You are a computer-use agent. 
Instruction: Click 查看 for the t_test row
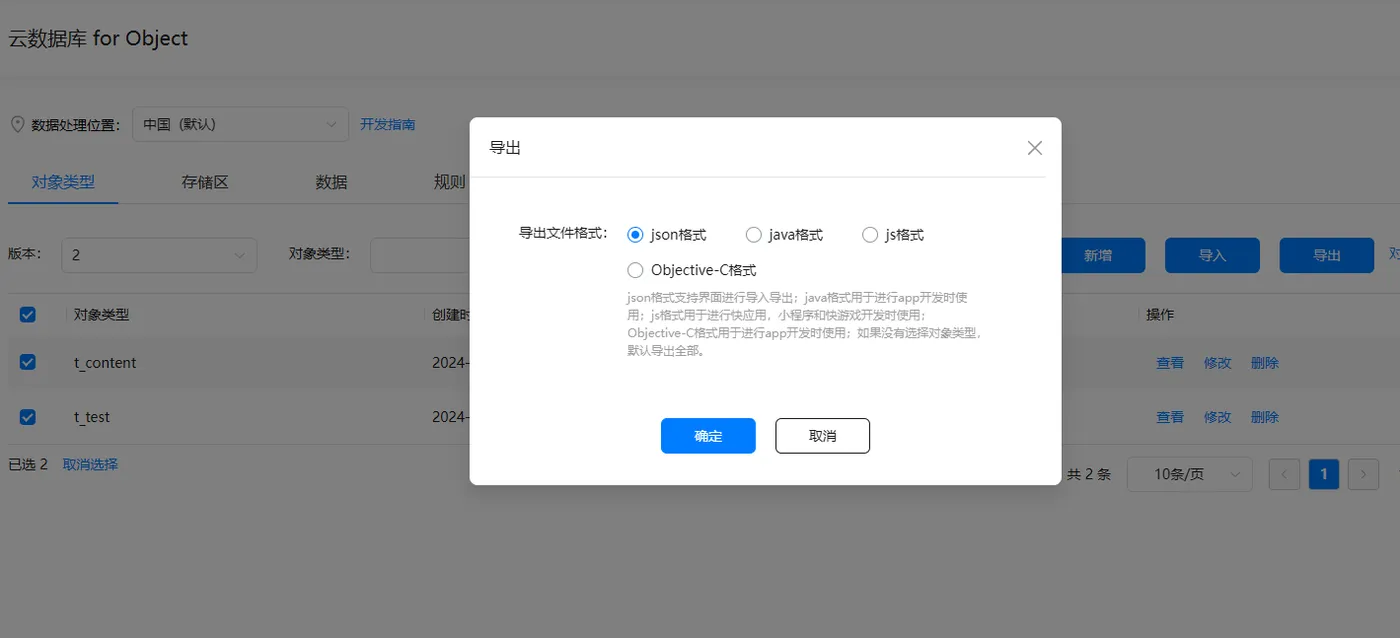(x=1170, y=417)
